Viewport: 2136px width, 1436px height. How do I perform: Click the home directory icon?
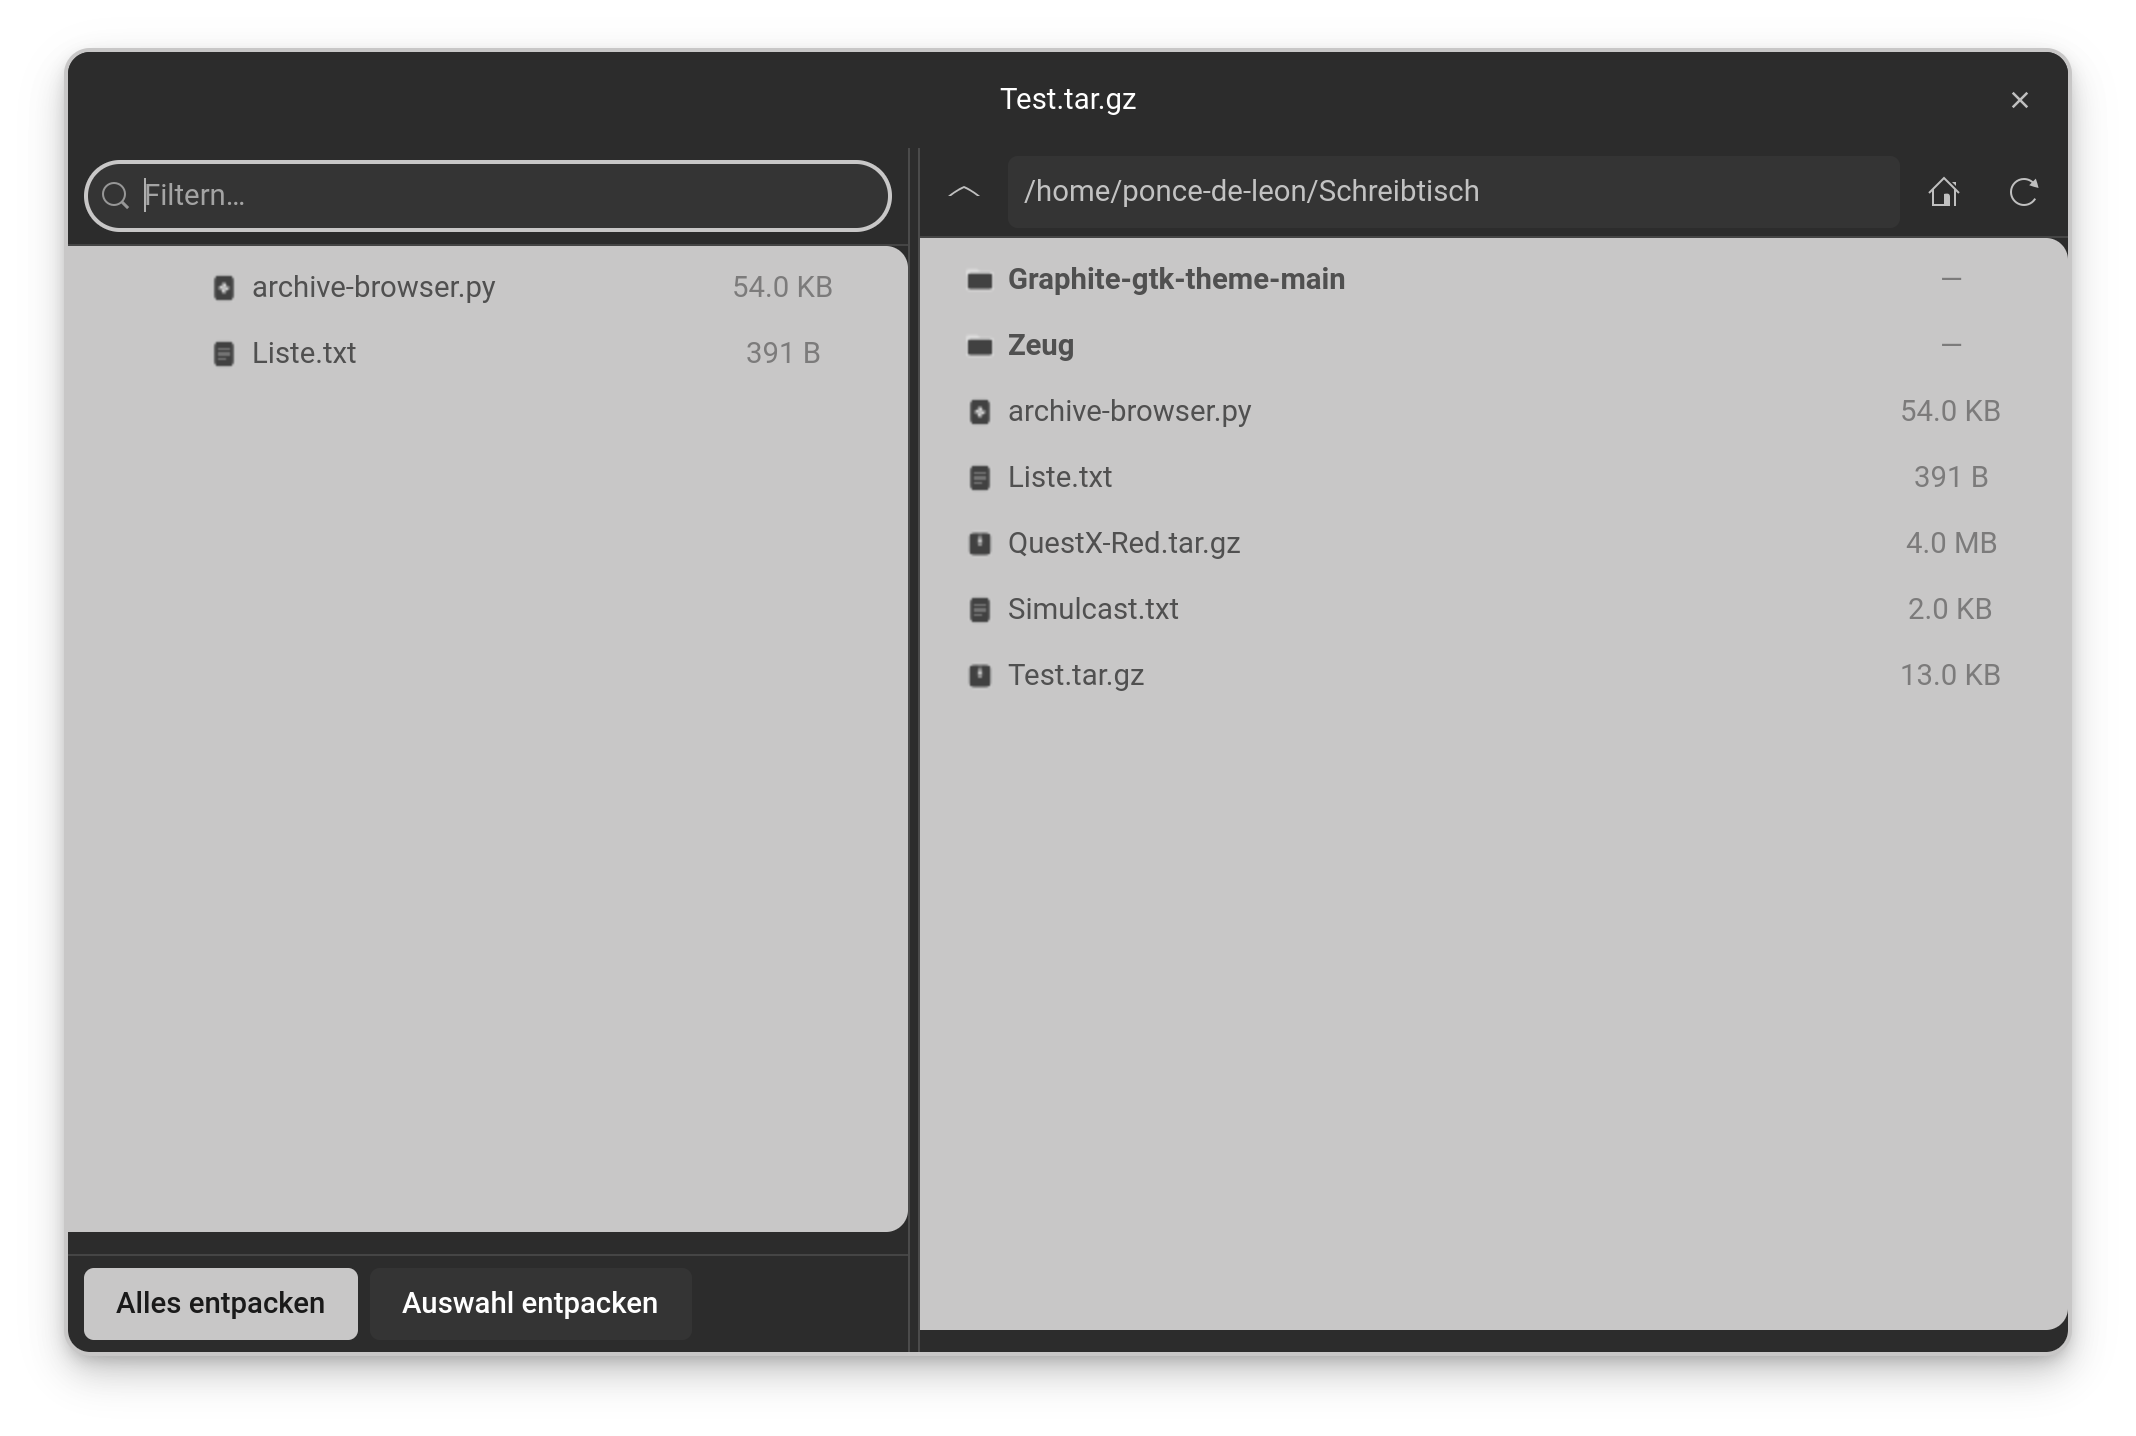[x=1943, y=192]
